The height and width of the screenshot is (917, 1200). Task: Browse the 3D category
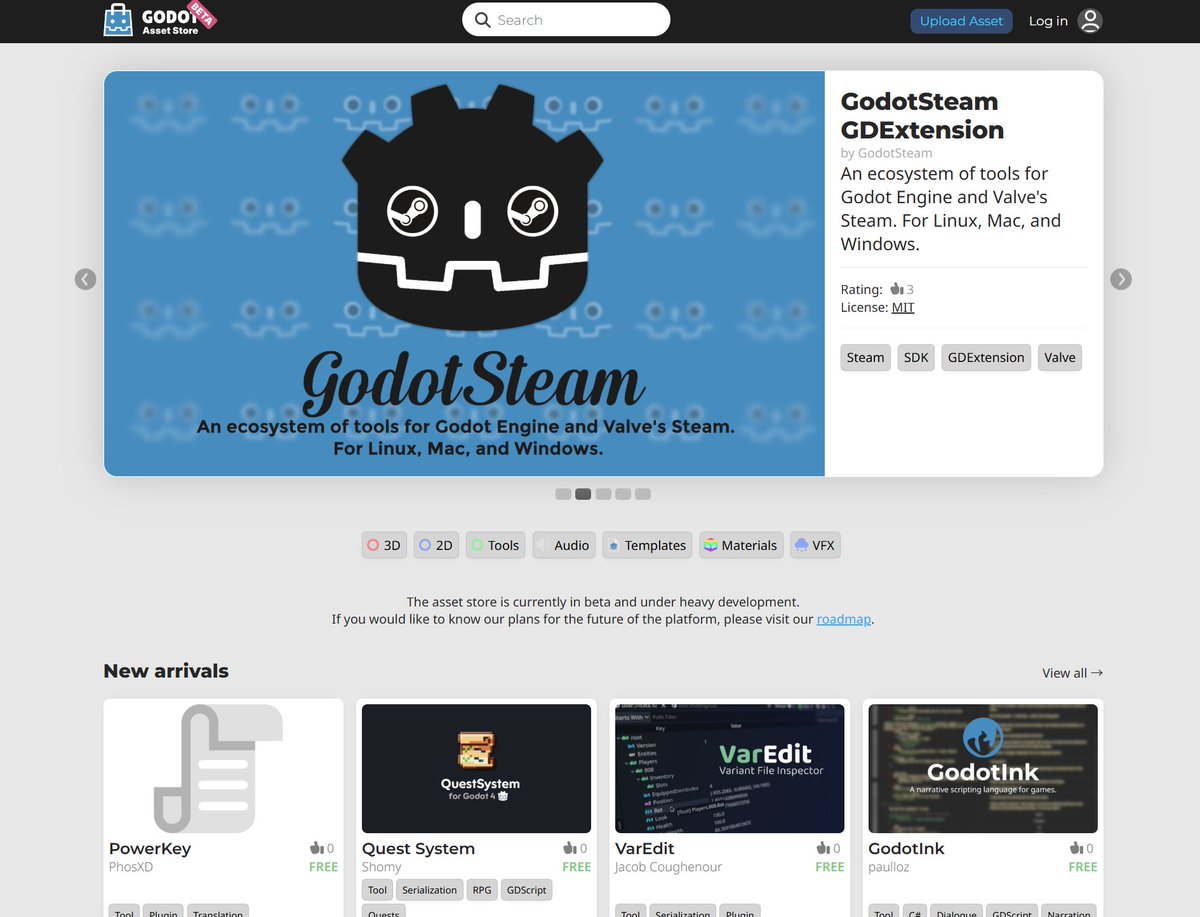tap(384, 545)
